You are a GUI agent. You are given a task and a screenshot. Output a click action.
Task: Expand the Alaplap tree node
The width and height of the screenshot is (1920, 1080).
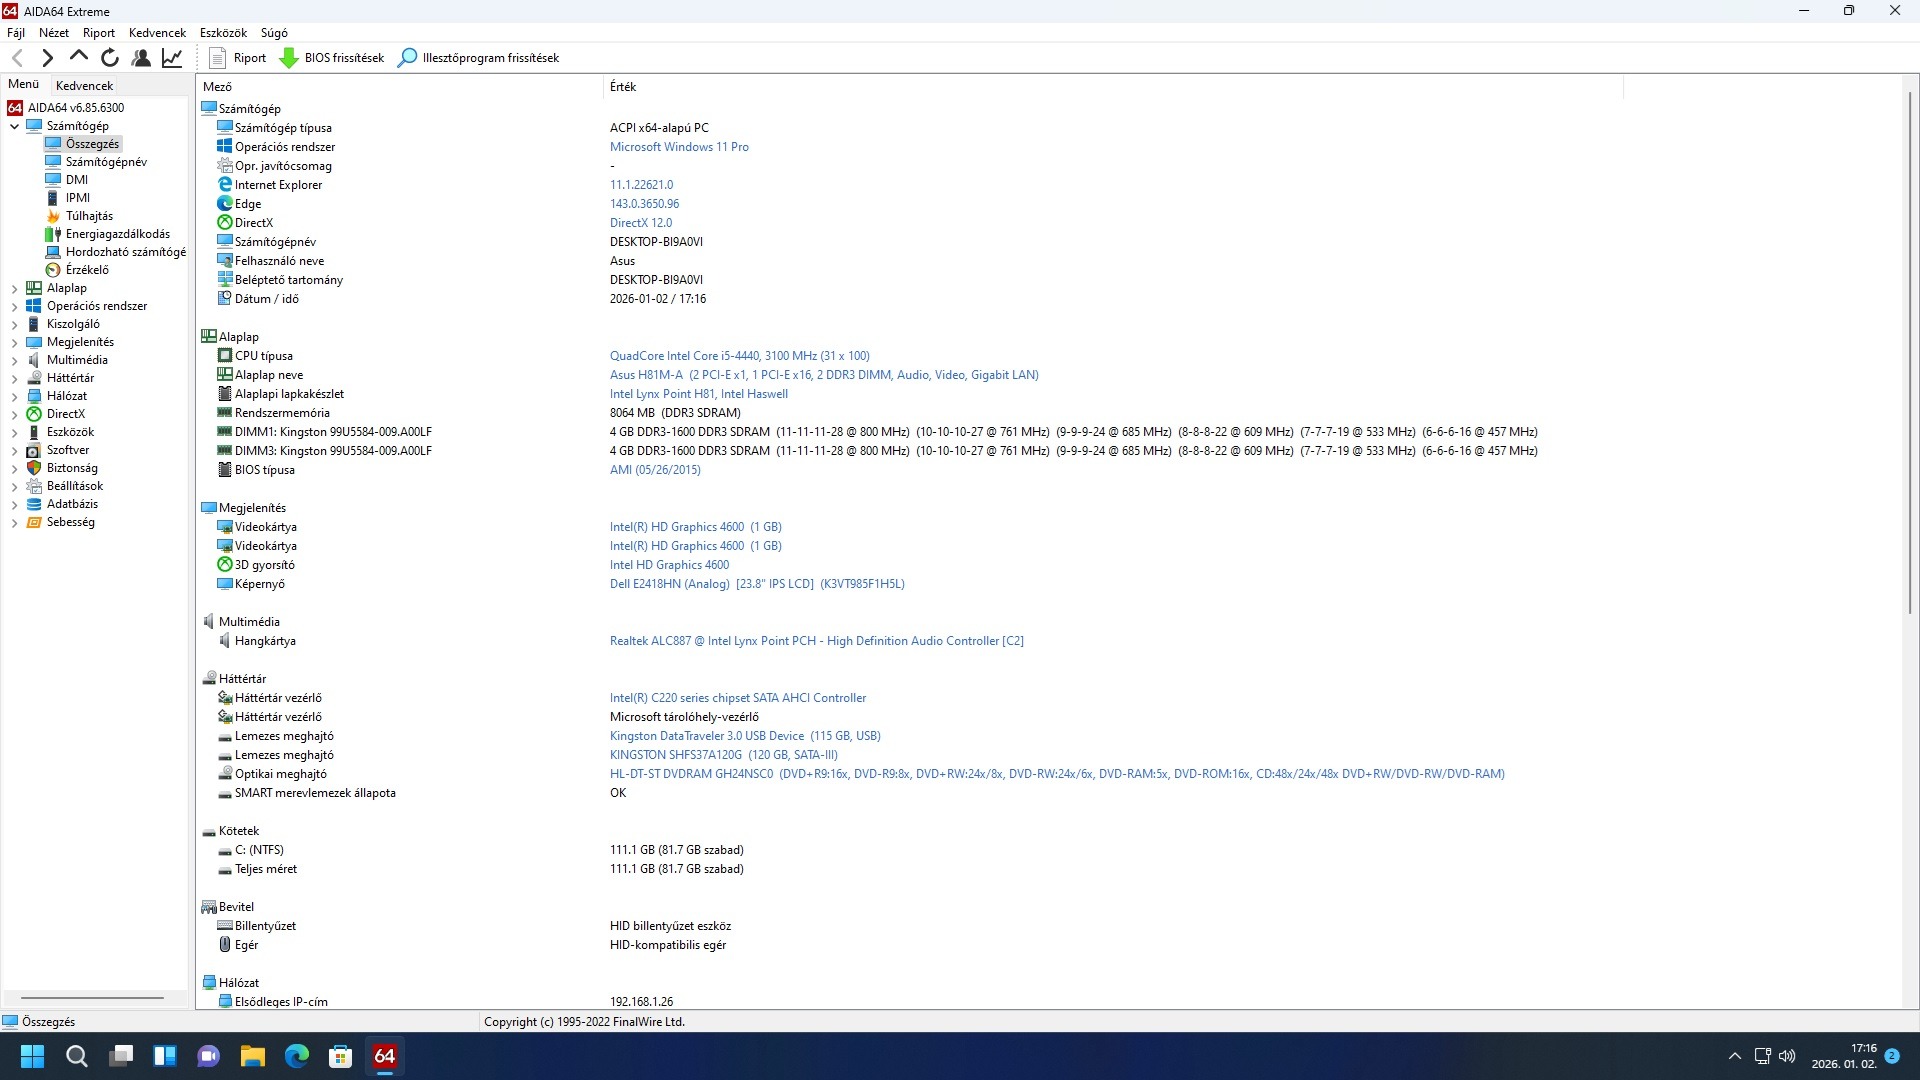(14, 288)
